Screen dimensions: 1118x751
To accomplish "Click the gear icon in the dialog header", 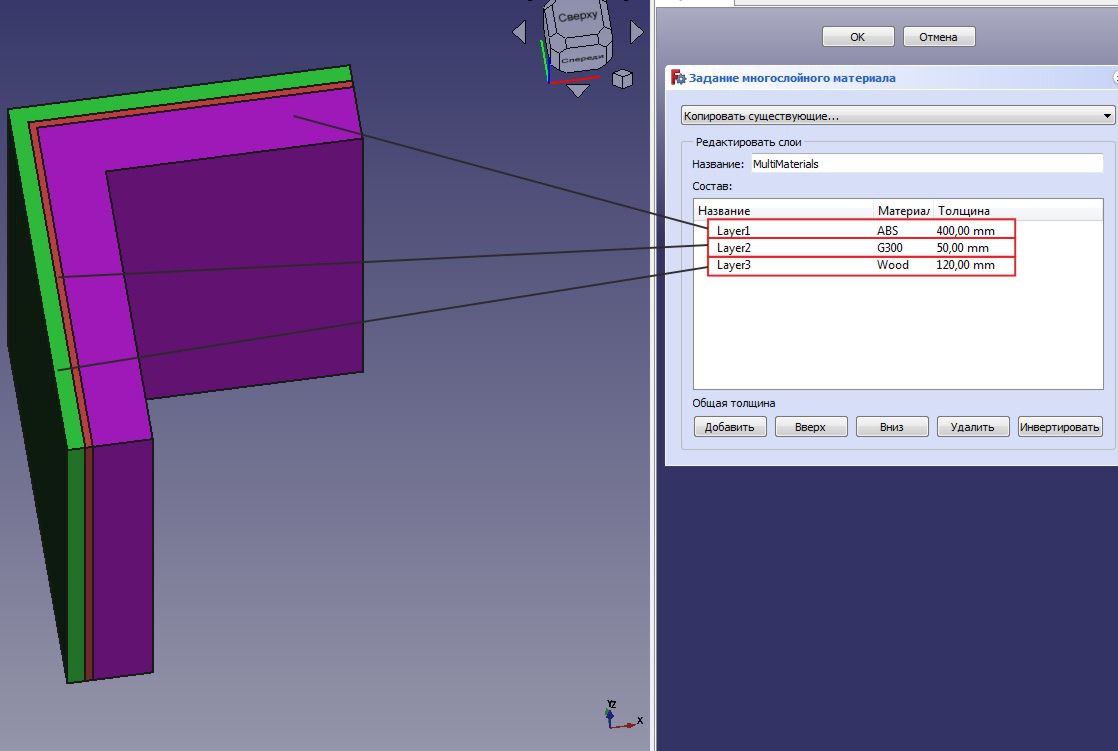I will pyautogui.click(x=683, y=78).
